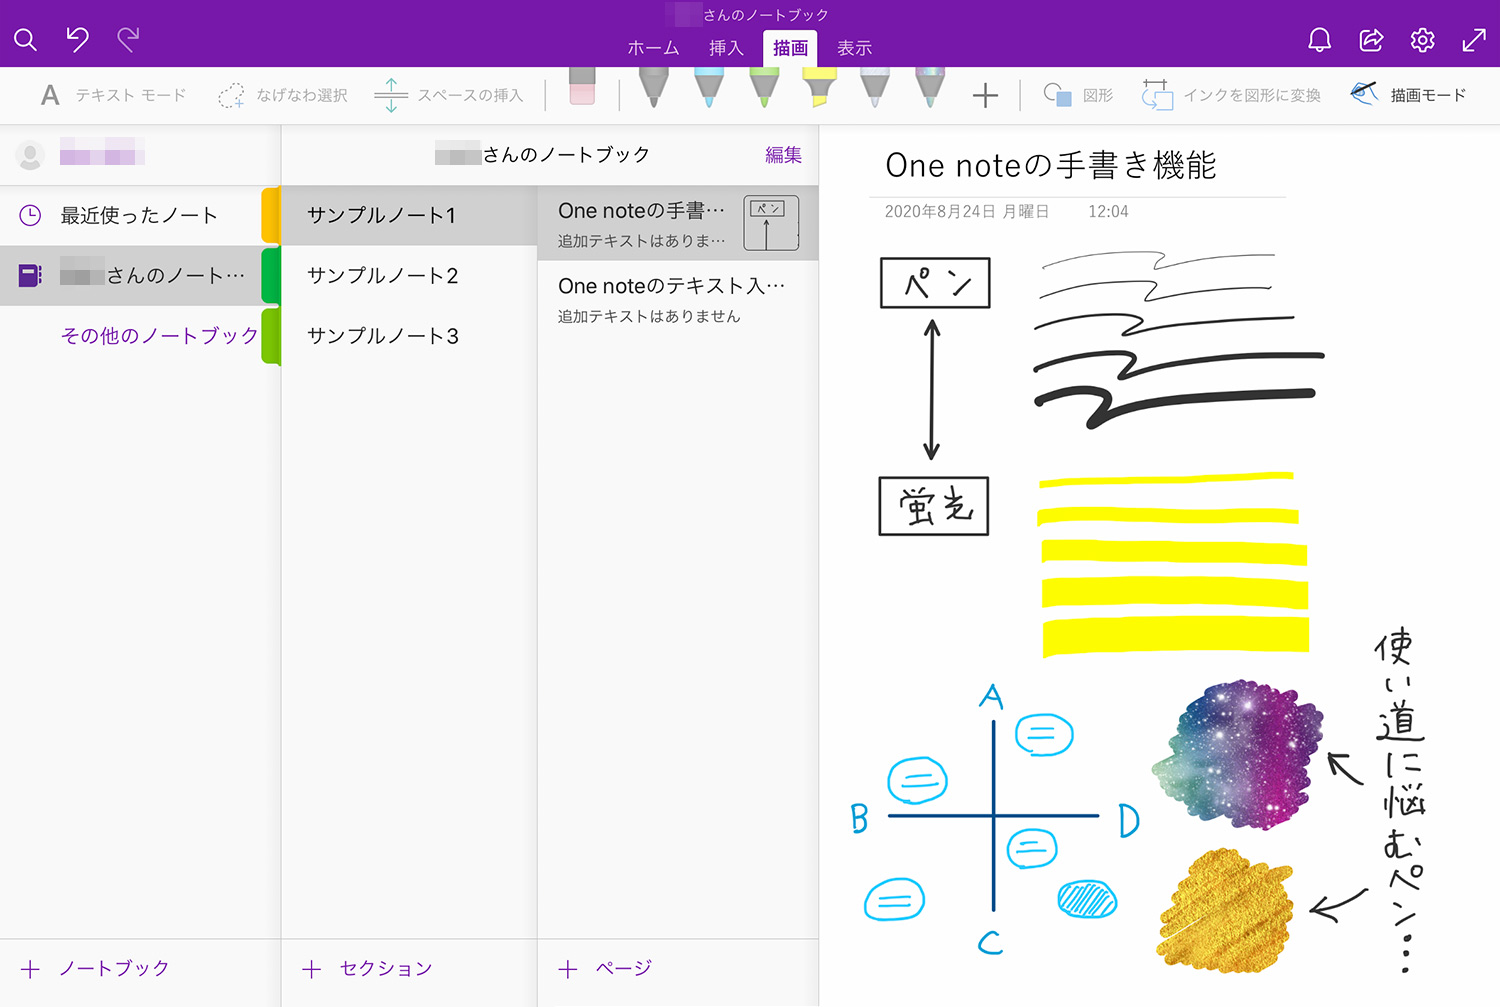The image size is (1500, 1007).
Task: Open the 表示 tab
Action: 854,48
